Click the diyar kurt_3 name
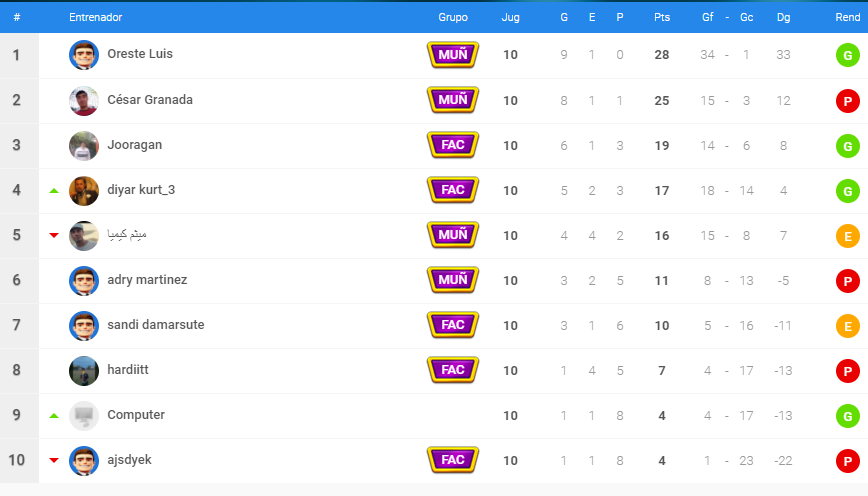Image resolution: width=868 pixels, height=496 pixels. point(141,190)
